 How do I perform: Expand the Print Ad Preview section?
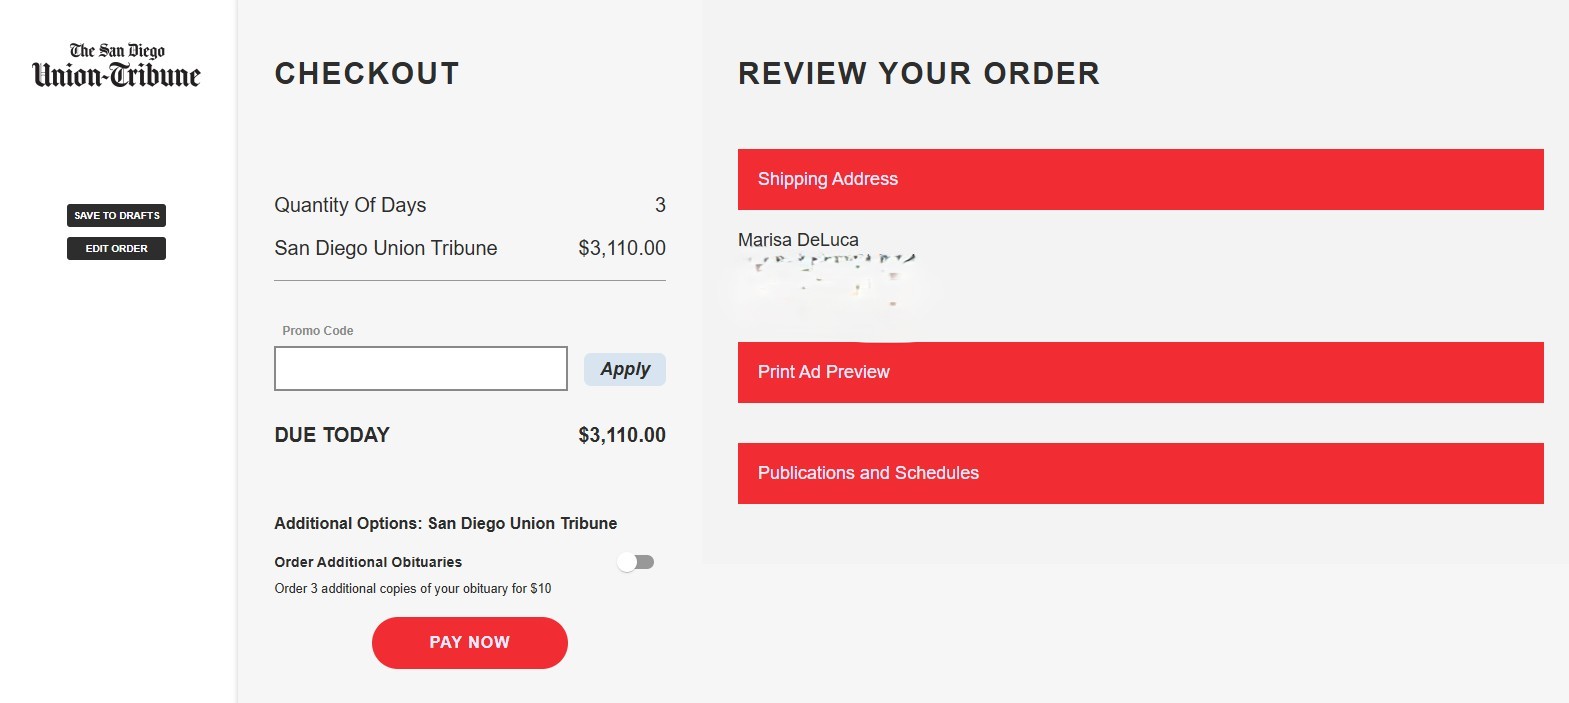pos(1140,372)
